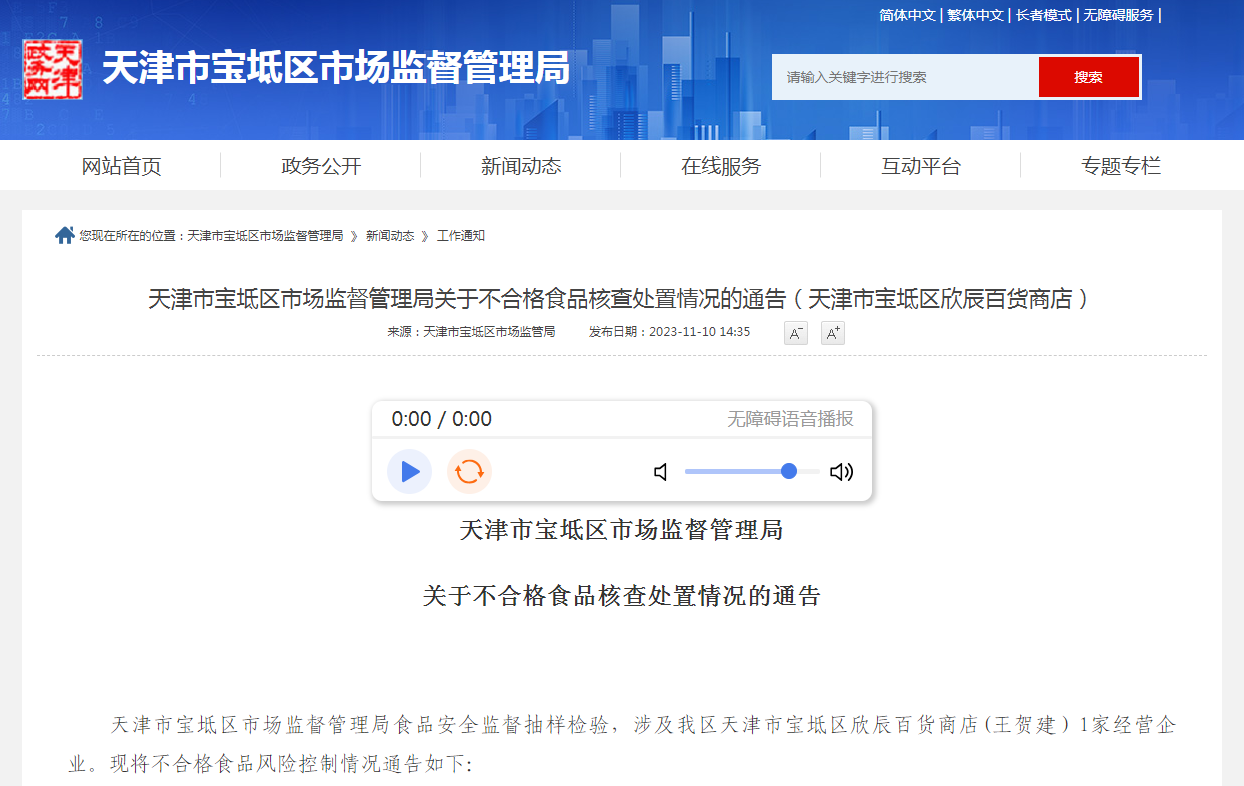Increase font size with A+ icon
This screenshot has height=786, width=1244.
[832, 333]
